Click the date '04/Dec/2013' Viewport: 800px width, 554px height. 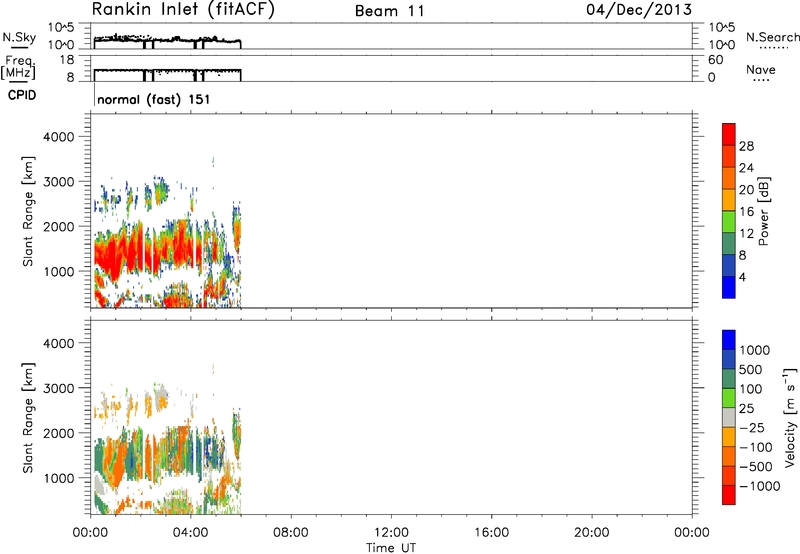[639, 9]
